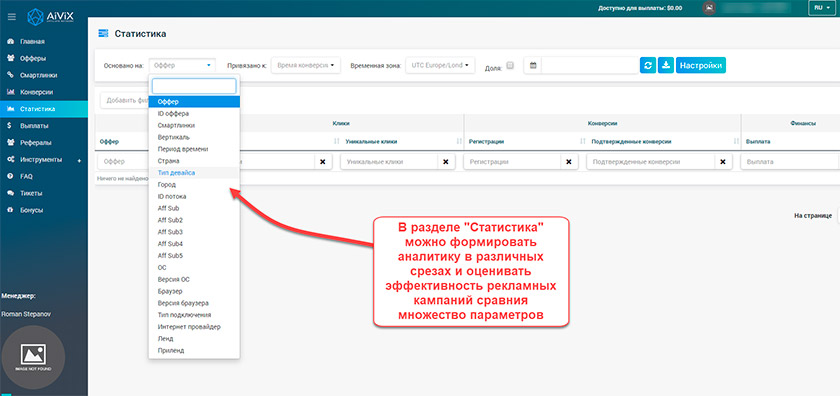
Task: Select Интернет провайдер in the dropdown list
Action: click(194, 327)
